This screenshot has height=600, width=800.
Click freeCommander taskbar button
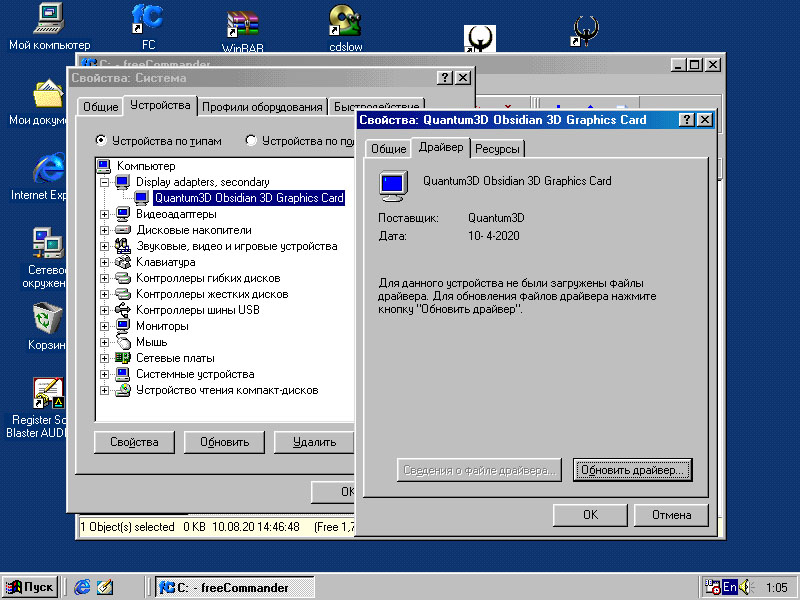[x=234, y=587]
